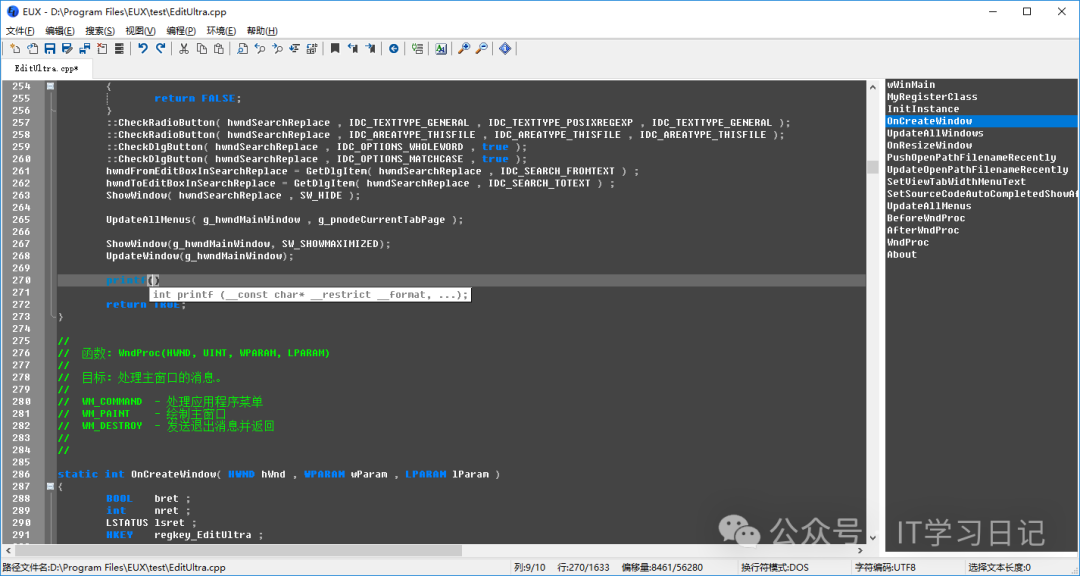1080x576 pixels.
Task: Click the blue back navigation arrow icon
Action: [x=393, y=48]
